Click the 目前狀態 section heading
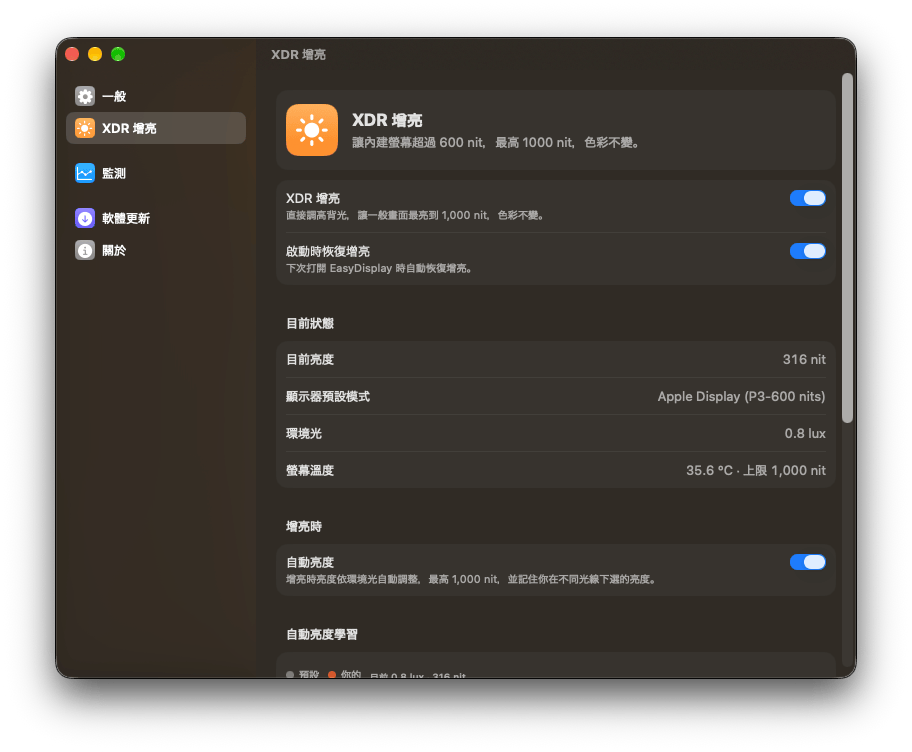The height and width of the screenshot is (752, 912). point(310,323)
